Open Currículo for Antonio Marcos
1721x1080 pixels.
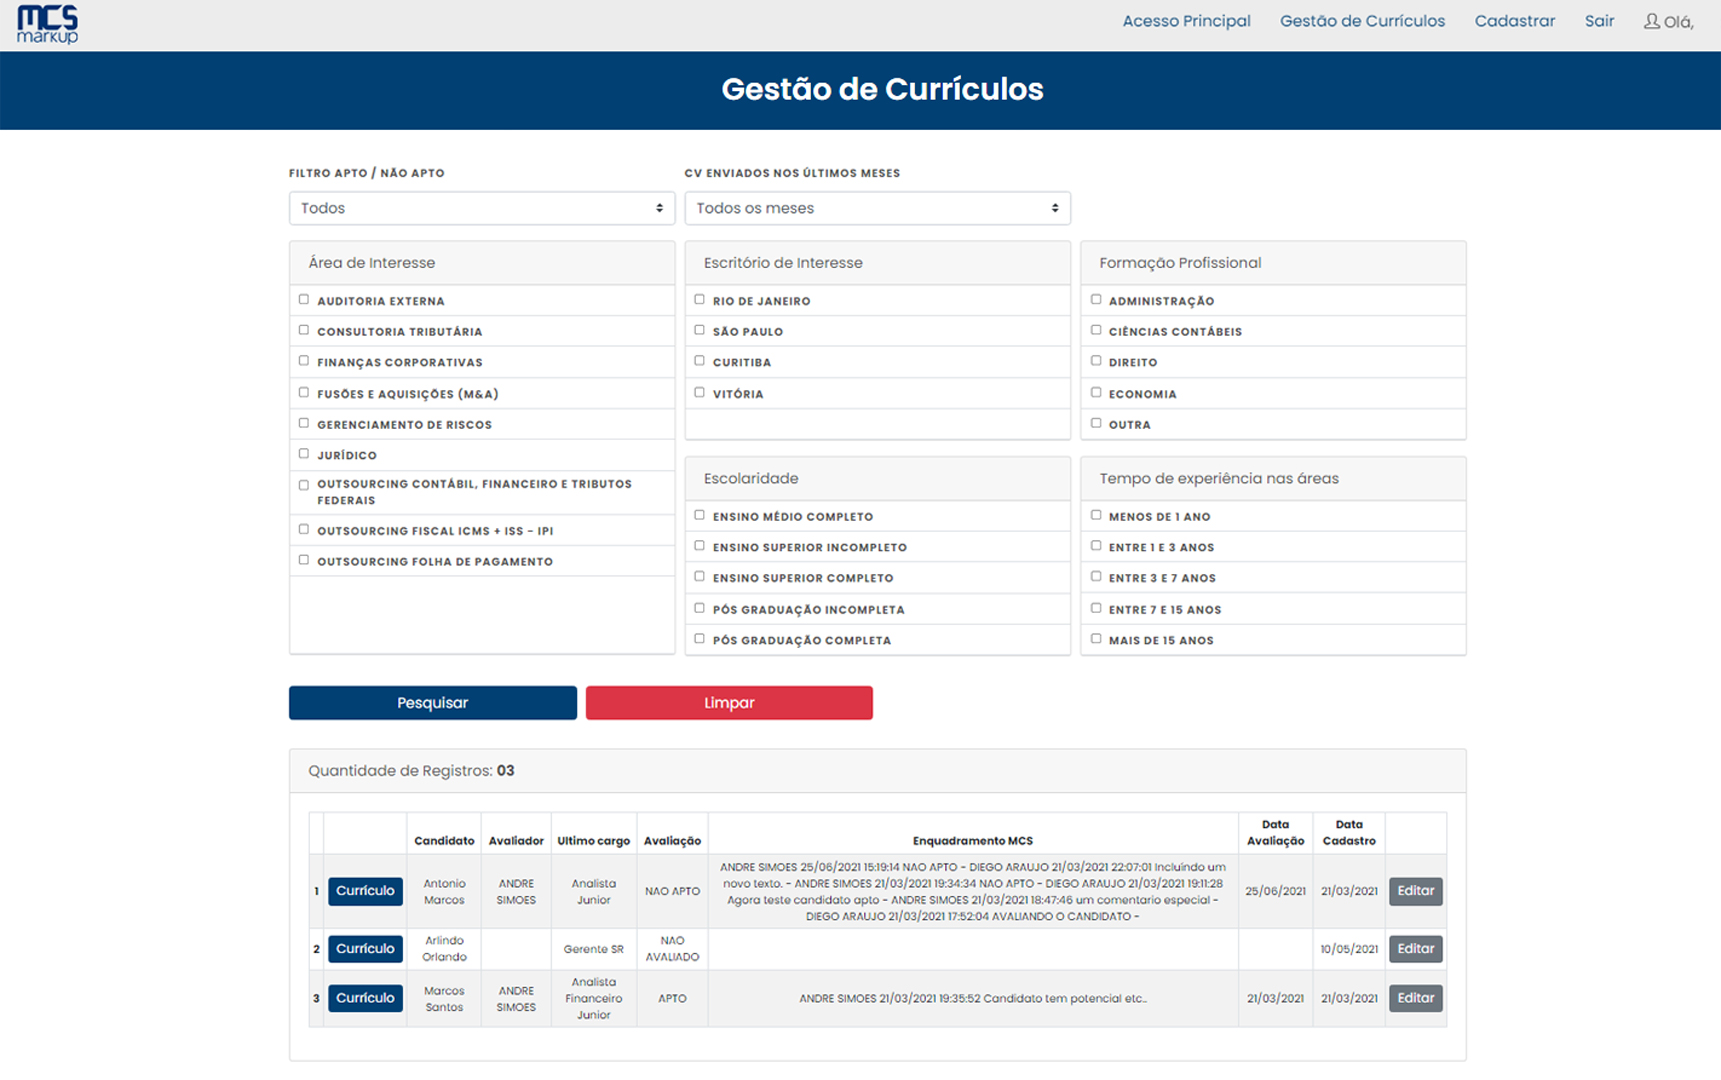point(365,891)
